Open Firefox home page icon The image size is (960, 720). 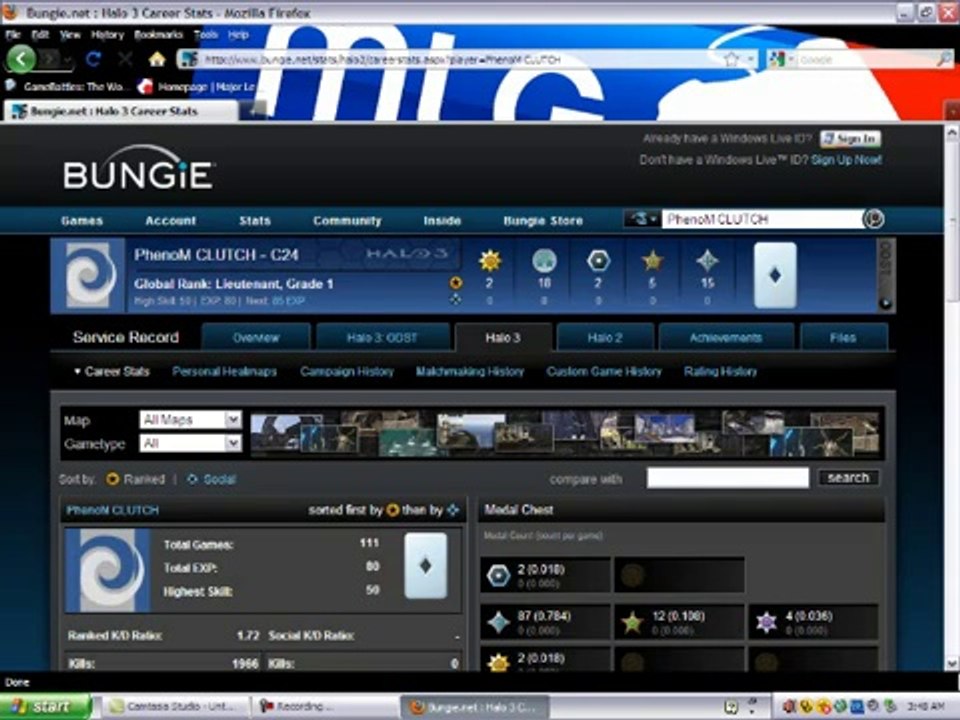point(157,59)
